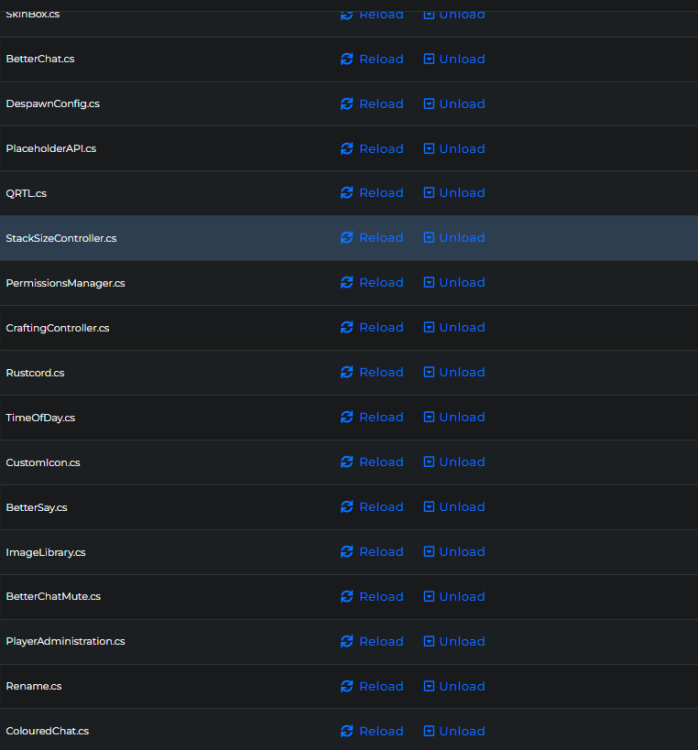This screenshot has width=698, height=750.
Task: Click the reload icon beside PlaceholderAPI.cs
Action: click(347, 149)
